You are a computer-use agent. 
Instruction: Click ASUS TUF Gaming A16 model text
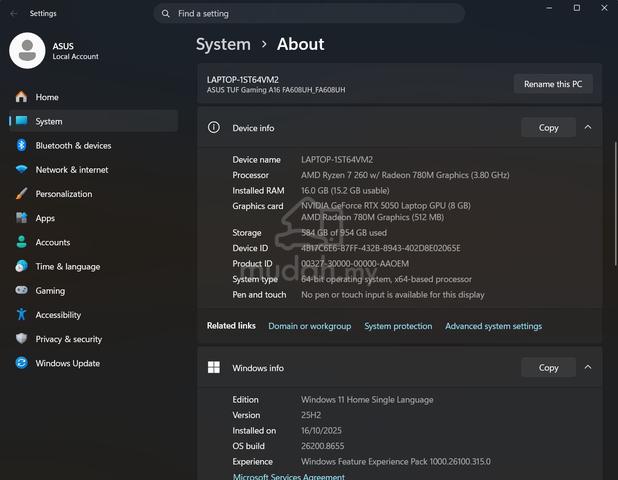click(276, 90)
